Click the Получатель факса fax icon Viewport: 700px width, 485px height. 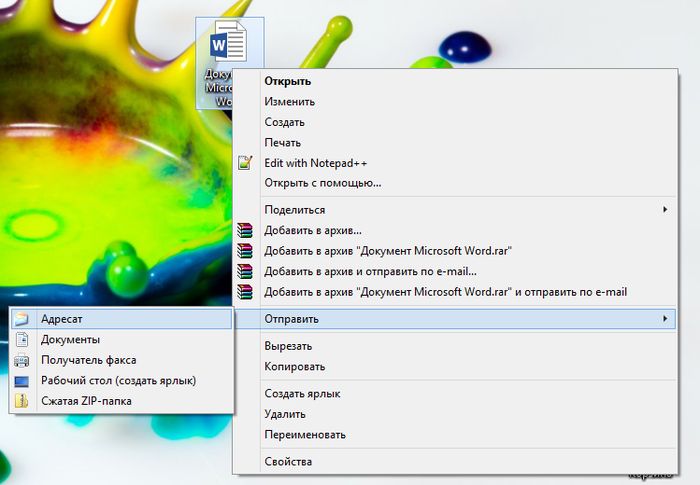coord(22,360)
